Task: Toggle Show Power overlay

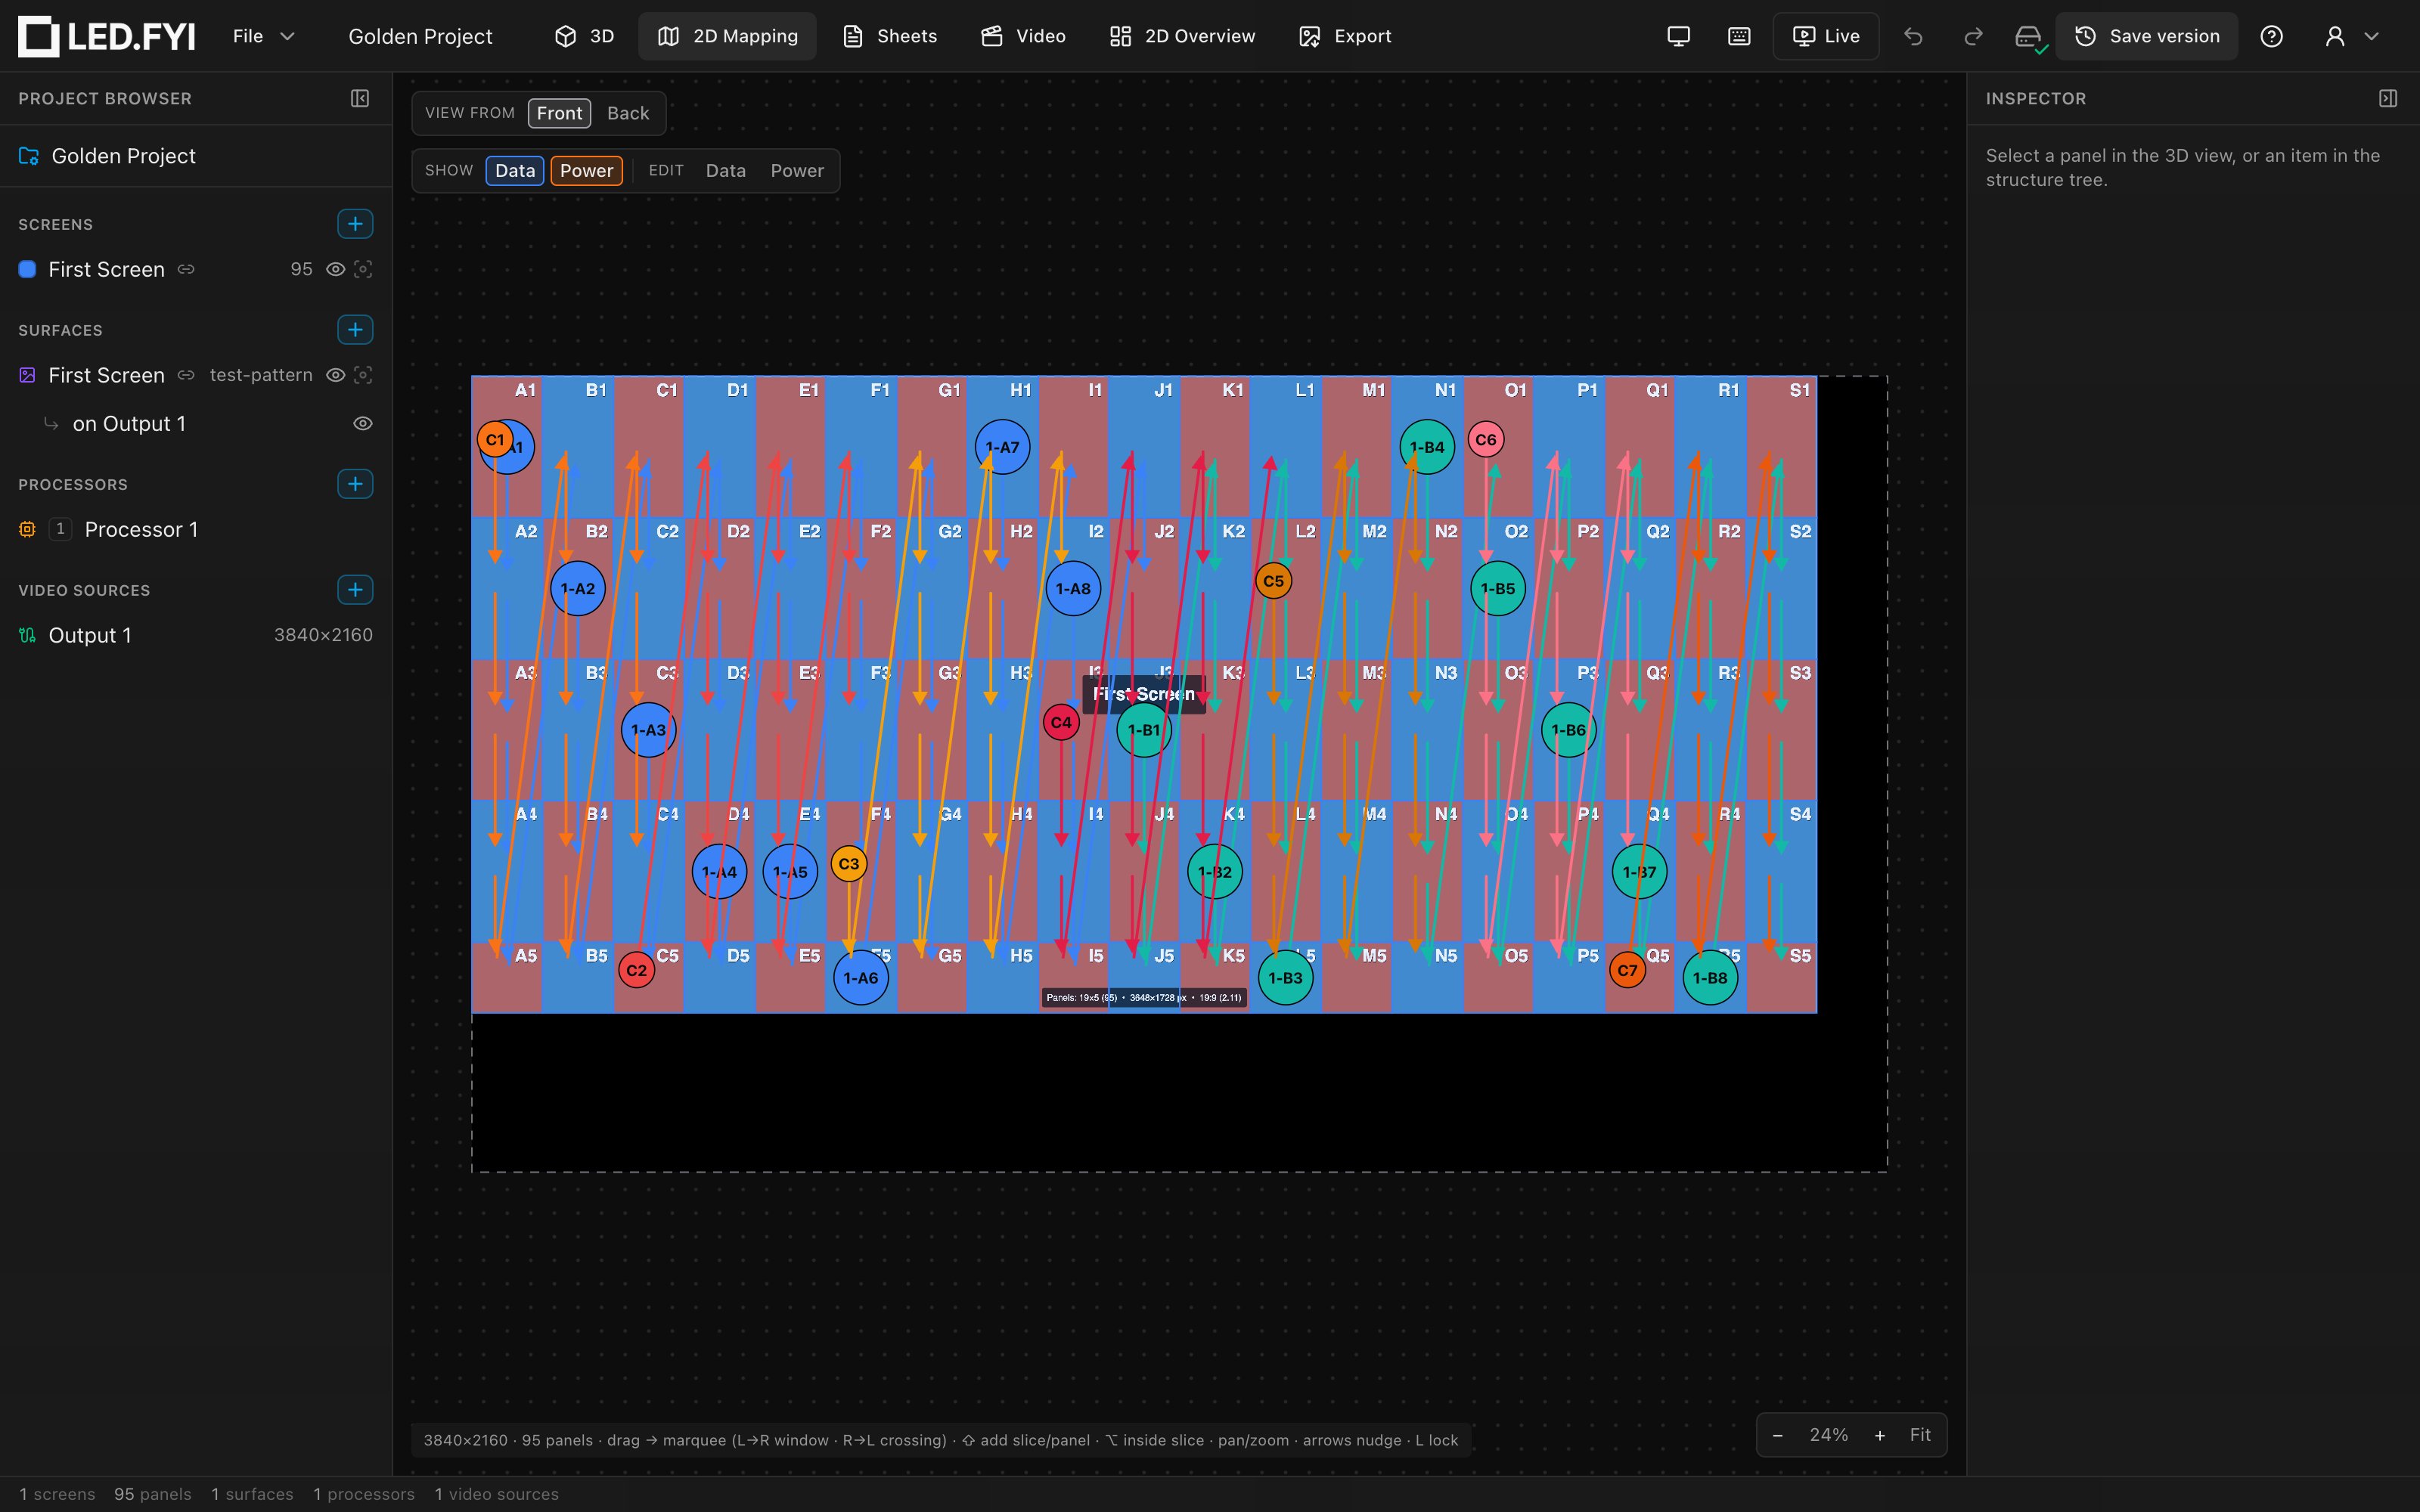Action: click(x=586, y=171)
